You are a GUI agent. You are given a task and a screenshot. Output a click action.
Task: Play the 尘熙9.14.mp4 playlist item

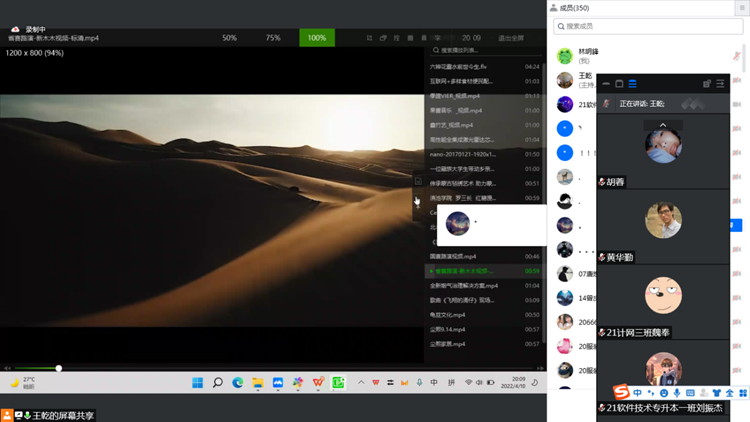point(484,329)
